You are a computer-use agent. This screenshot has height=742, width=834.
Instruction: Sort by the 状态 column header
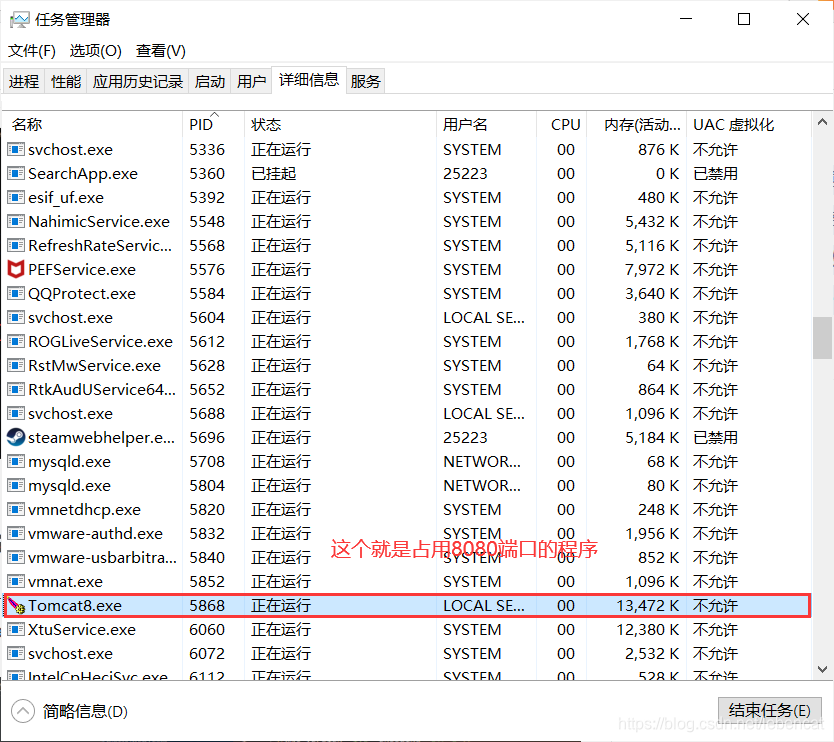(340, 124)
